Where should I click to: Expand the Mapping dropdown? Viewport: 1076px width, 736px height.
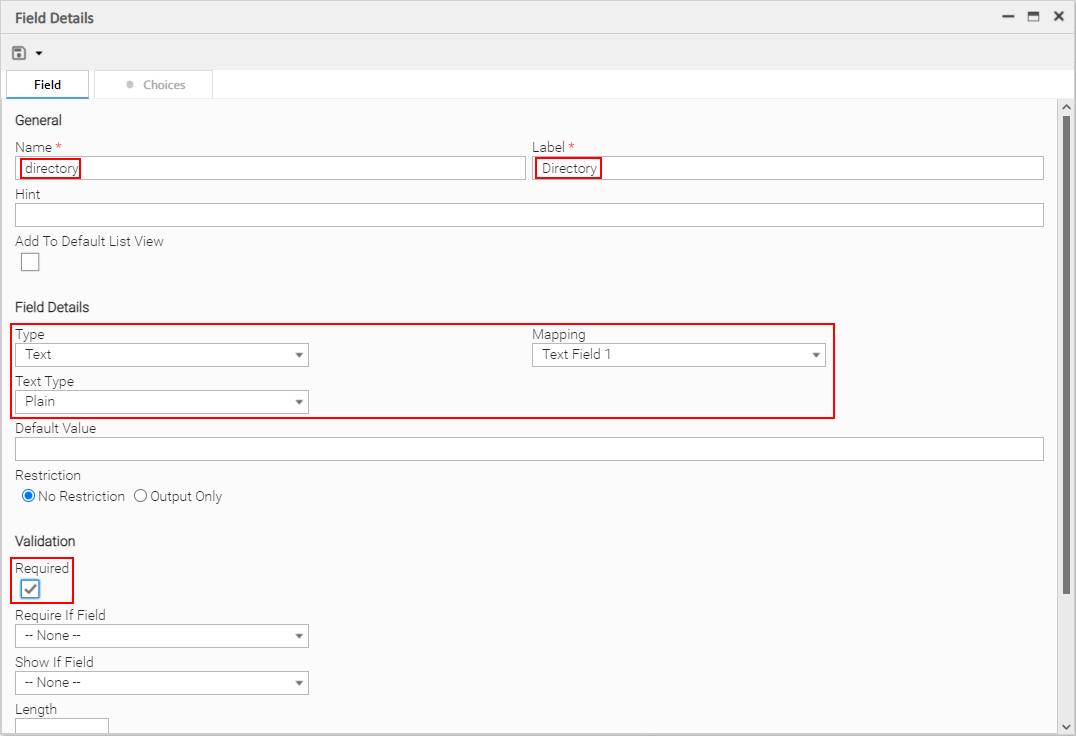point(678,355)
